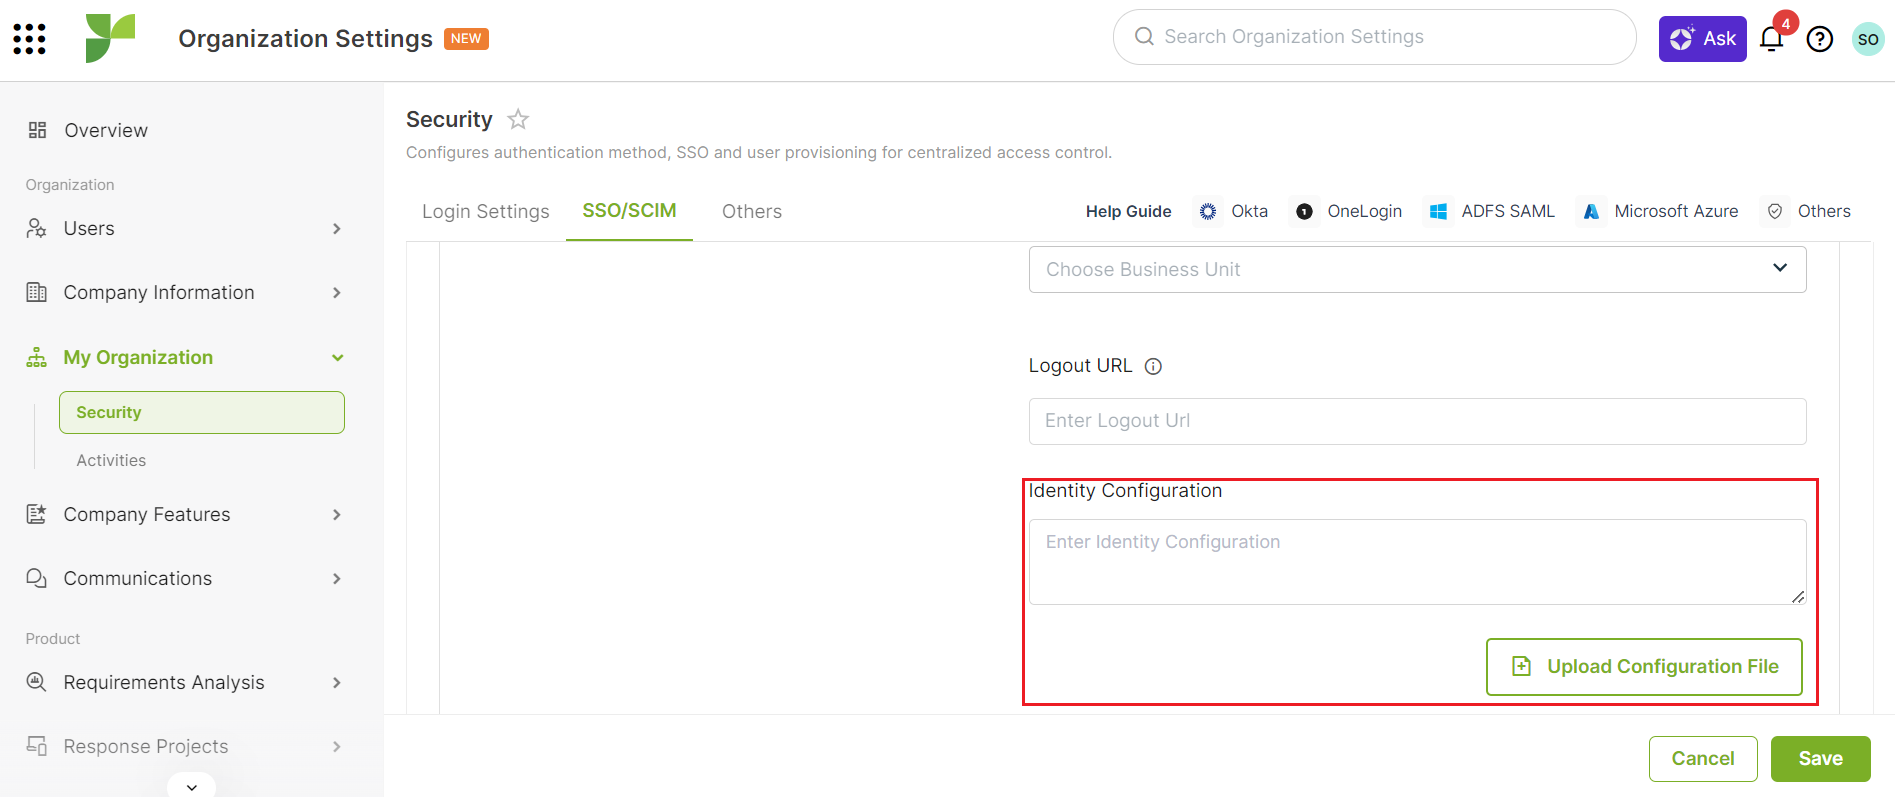1895x797 pixels.
Task: Expand the Users sidebar section
Action: (184, 228)
